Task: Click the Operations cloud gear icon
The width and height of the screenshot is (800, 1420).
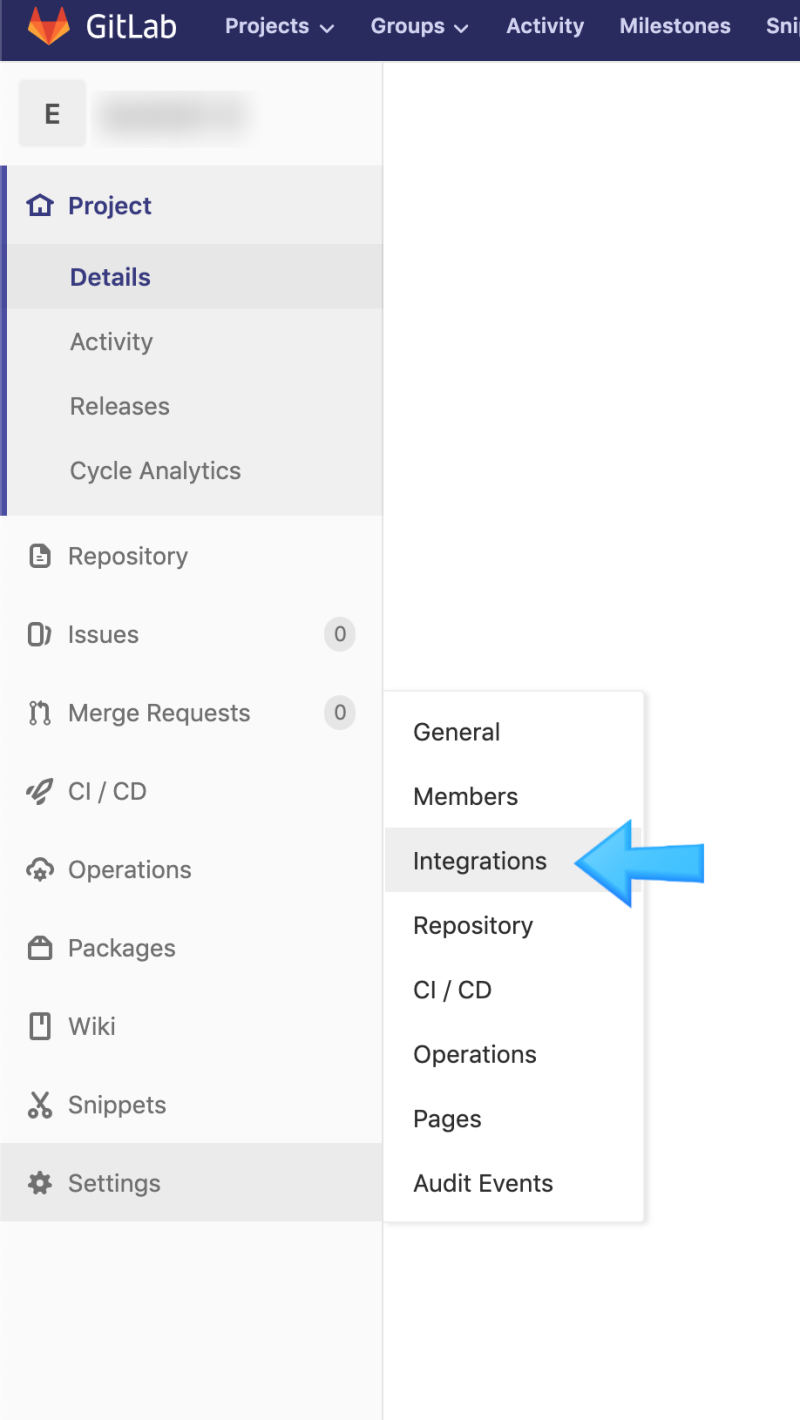Action: click(40, 870)
